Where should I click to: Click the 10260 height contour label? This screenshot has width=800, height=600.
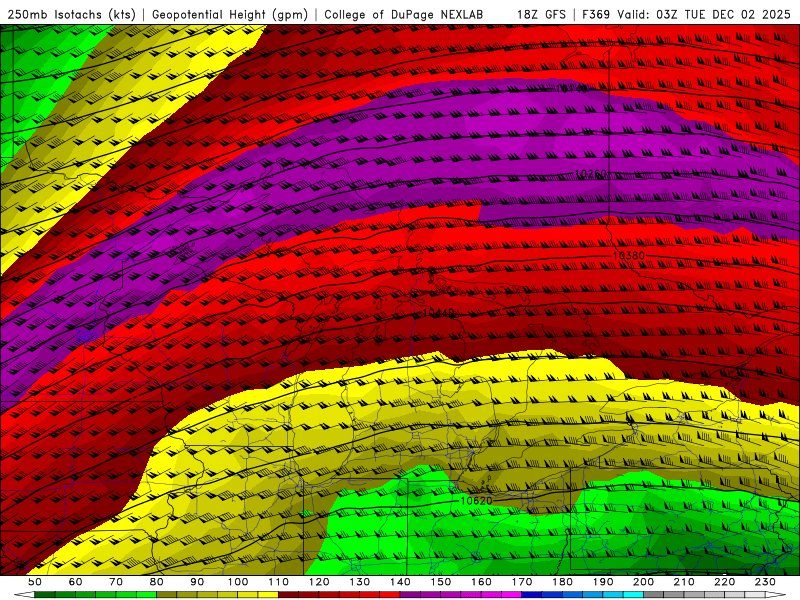[591, 174]
